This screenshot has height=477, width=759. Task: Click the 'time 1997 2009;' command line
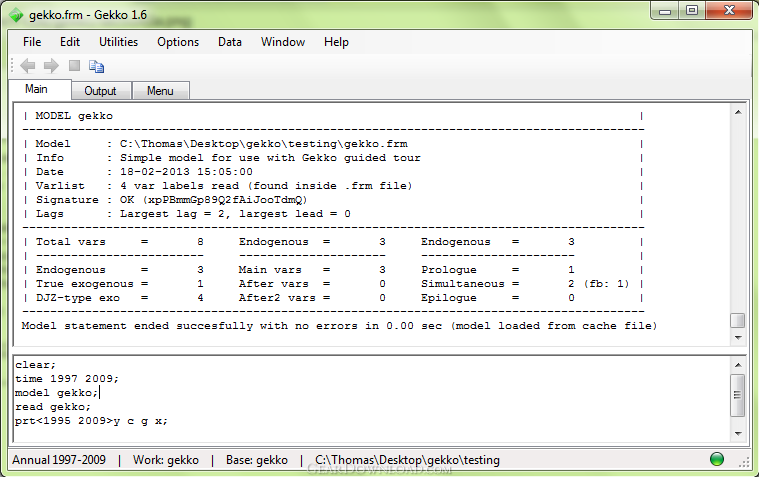pos(67,379)
